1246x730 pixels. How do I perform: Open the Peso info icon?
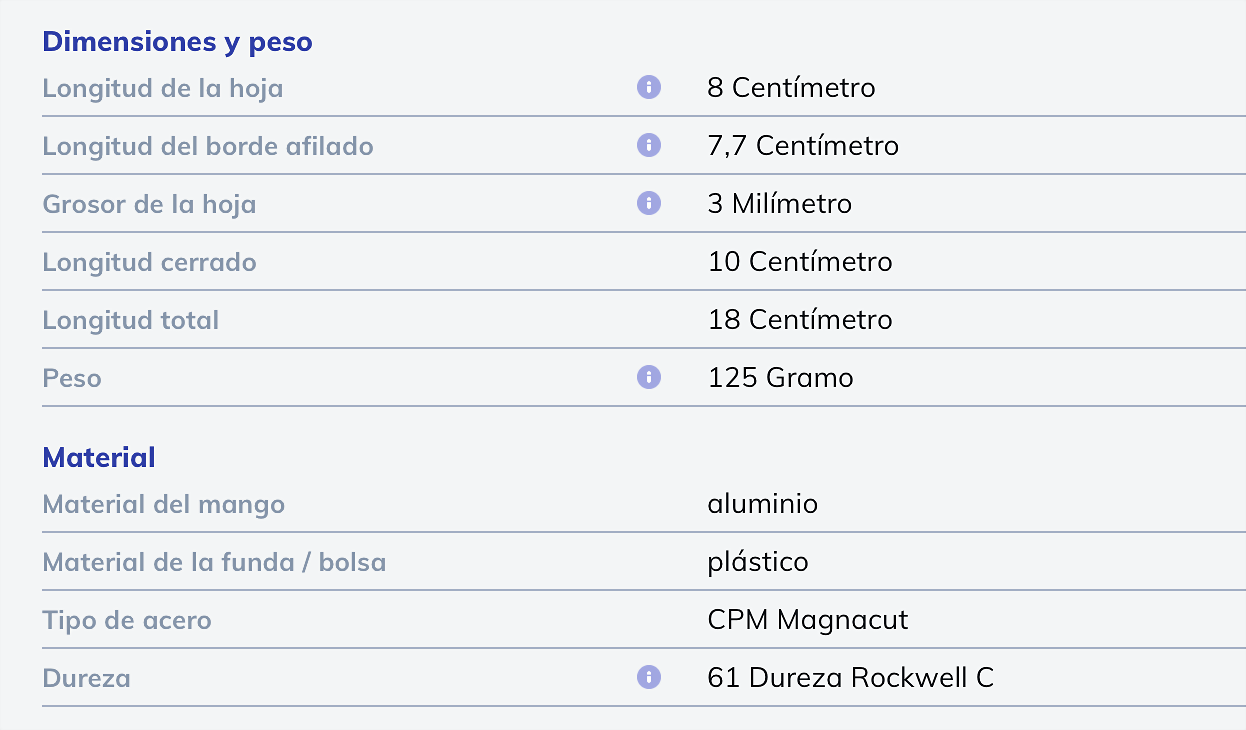pyautogui.click(x=649, y=378)
